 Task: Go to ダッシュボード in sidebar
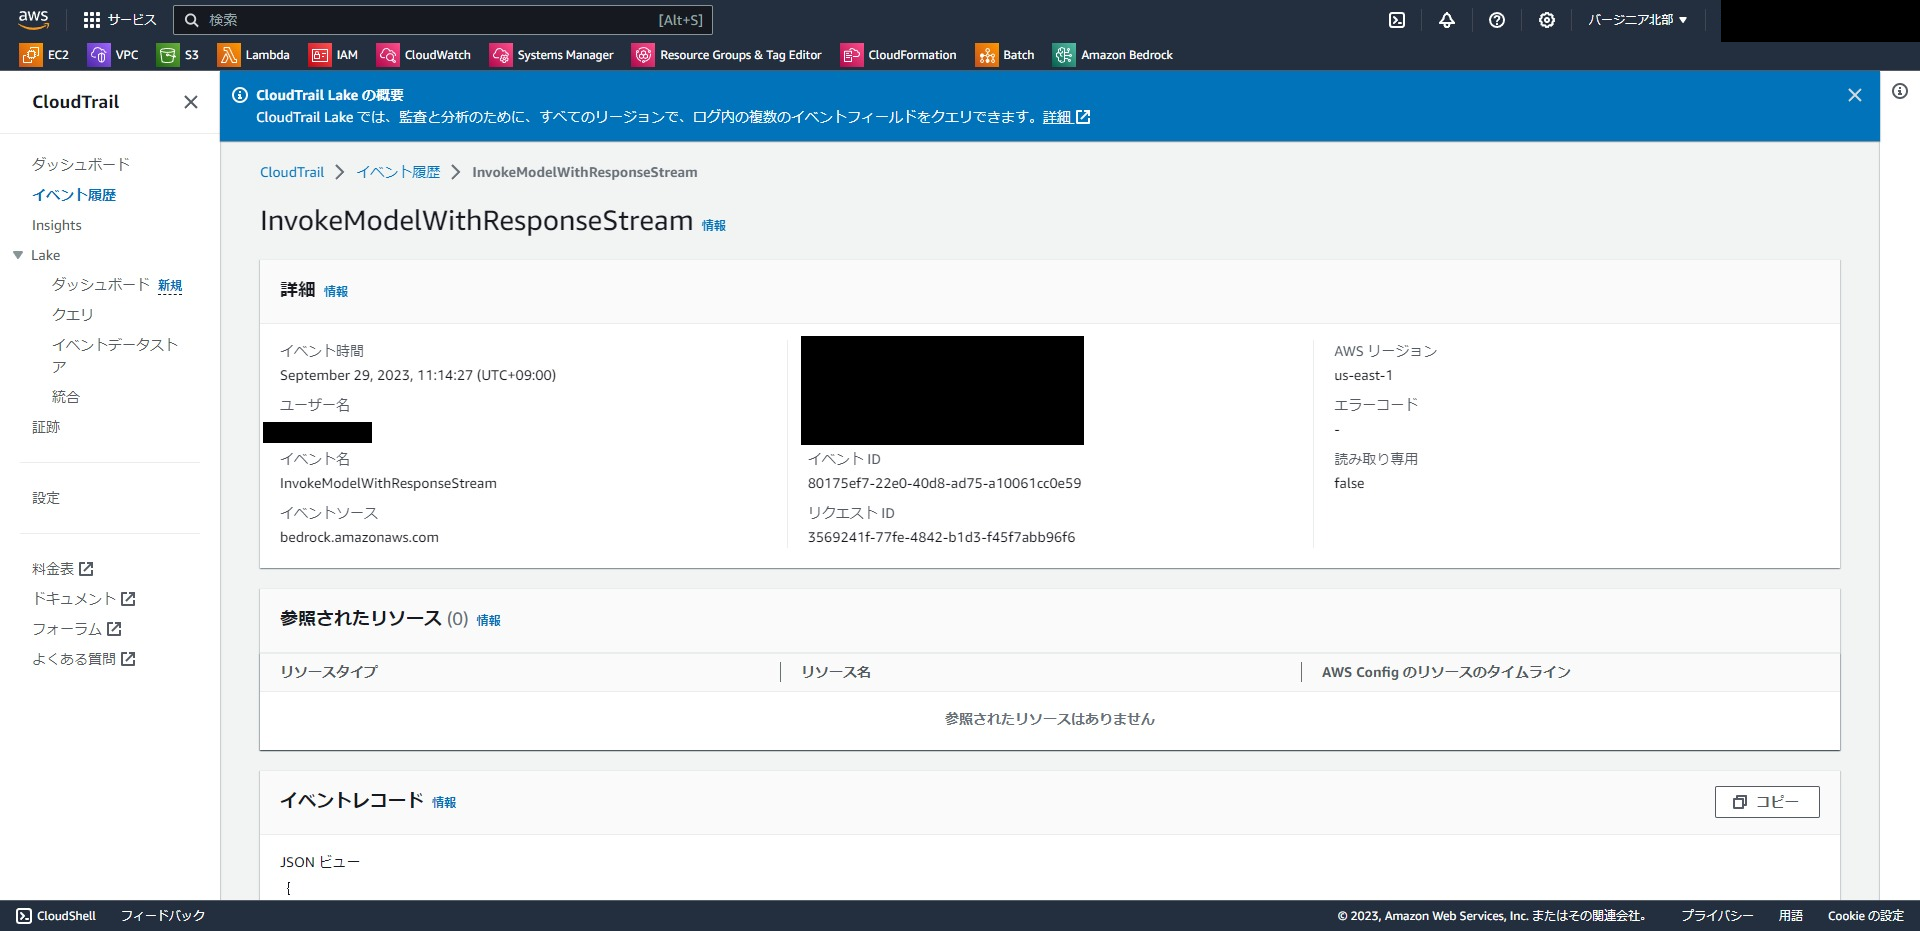tap(81, 164)
